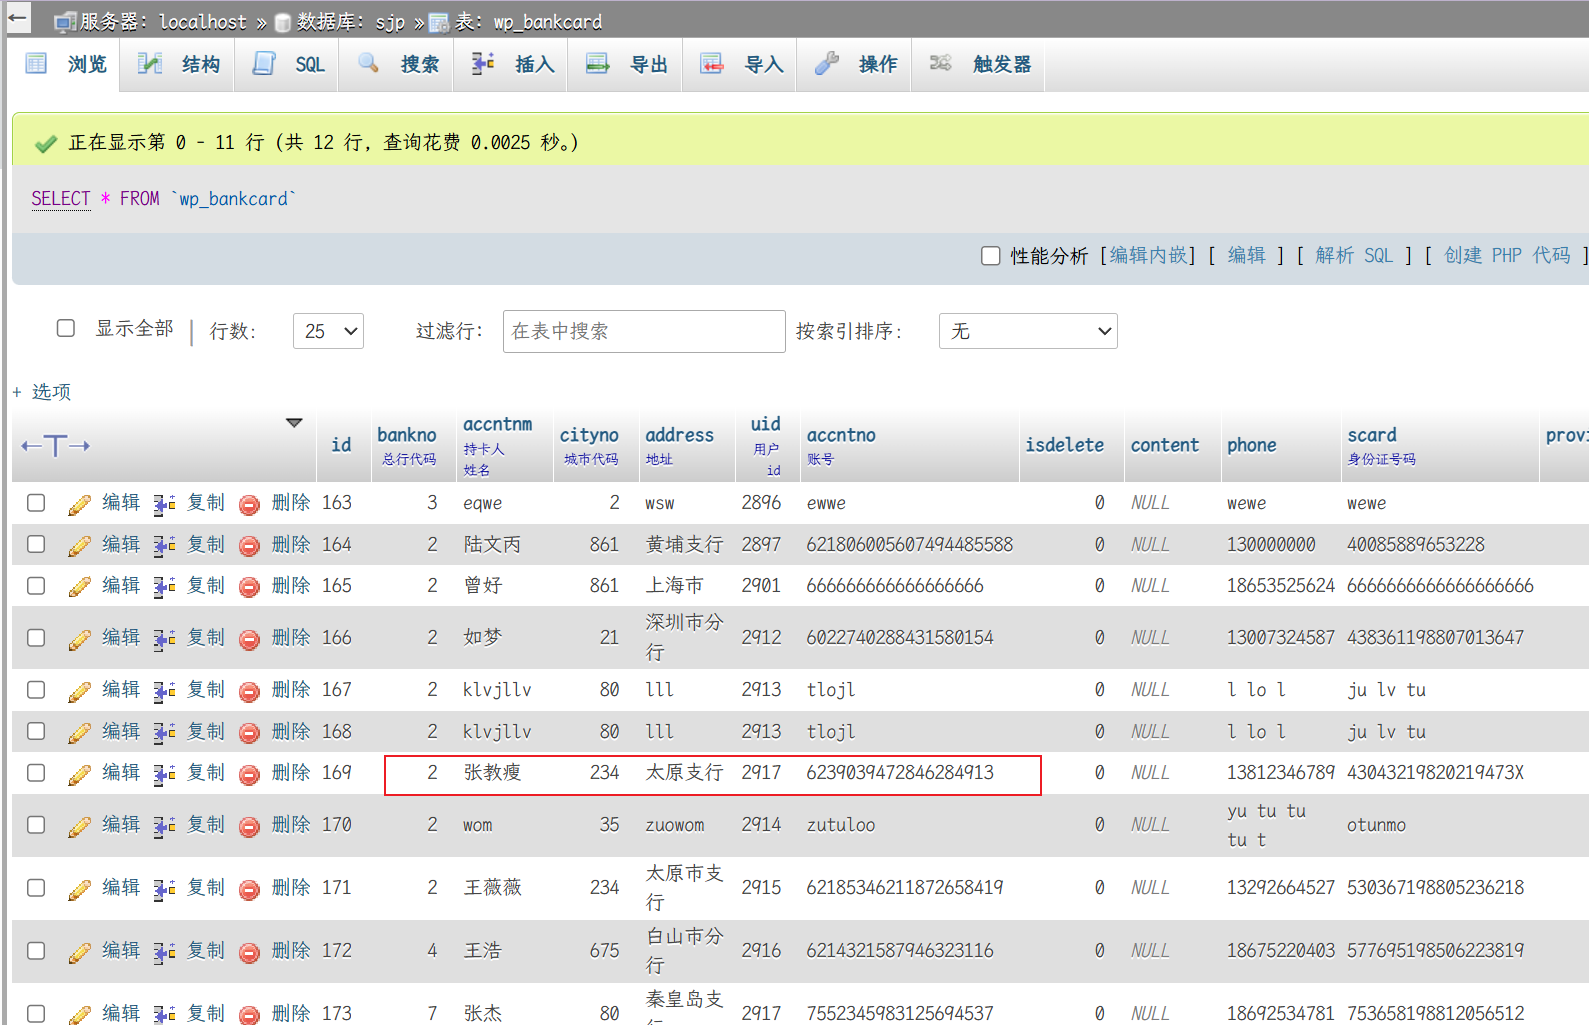Click the red delete icon for row 165
Screen dimensions: 1589x1025
(250, 587)
